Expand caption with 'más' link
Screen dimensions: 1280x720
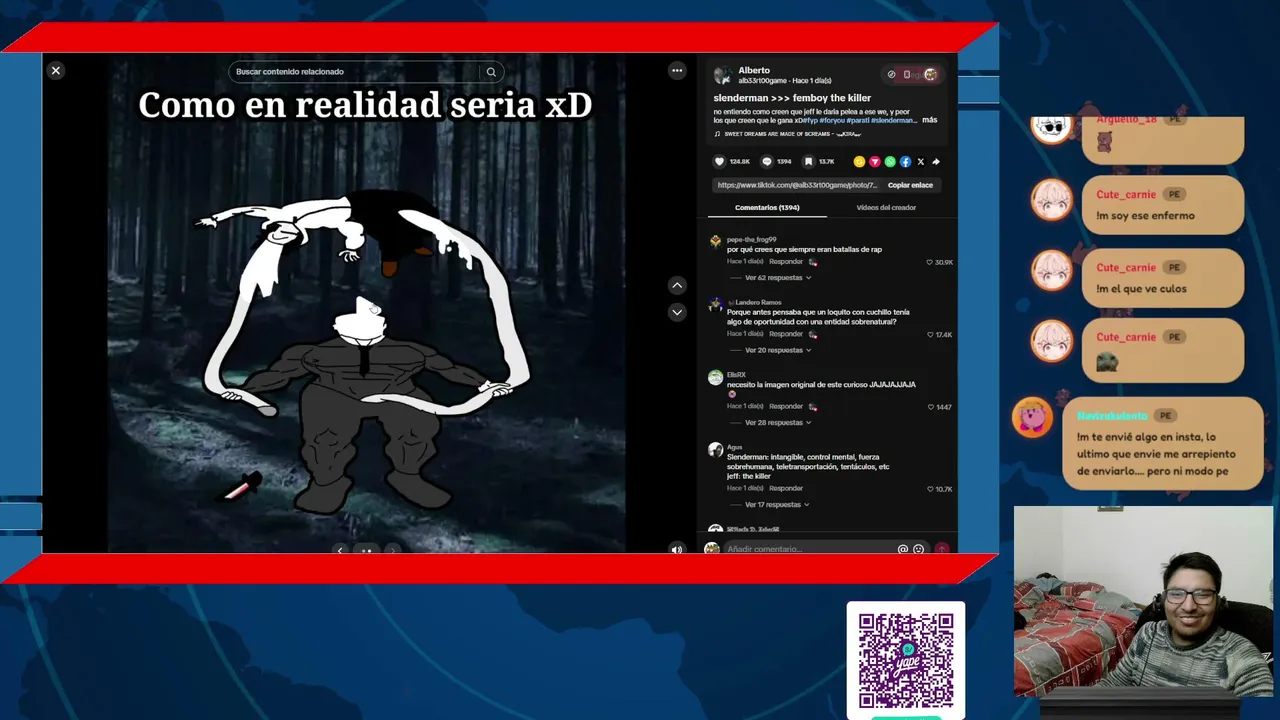tap(930, 120)
